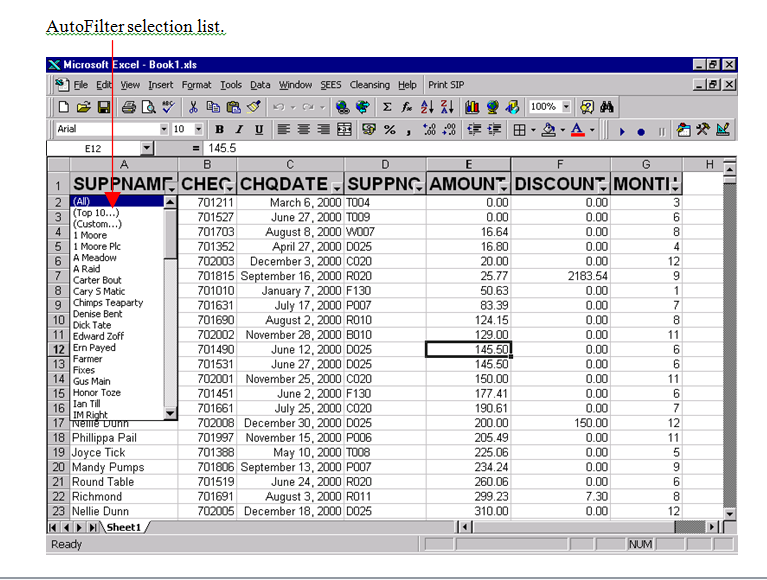
Task: Click the Merge and Center icon
Action: 344,130
